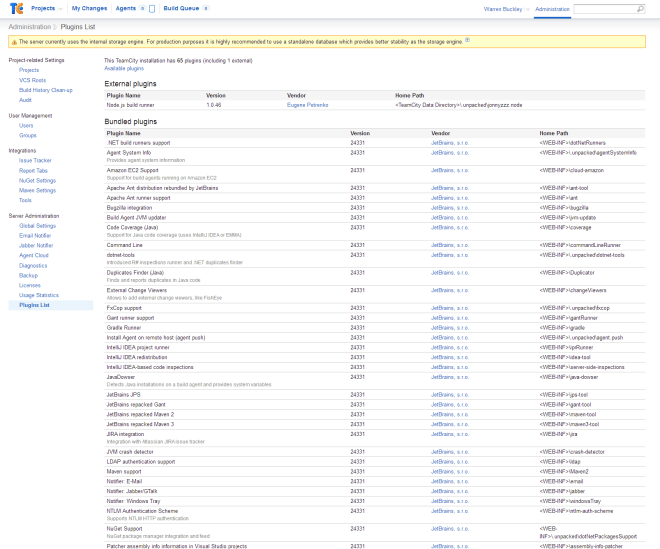Click the 'JetBrains repacked Maven 3' row name
The height and width of the screenshot is (549, 660).
[140, 424]
